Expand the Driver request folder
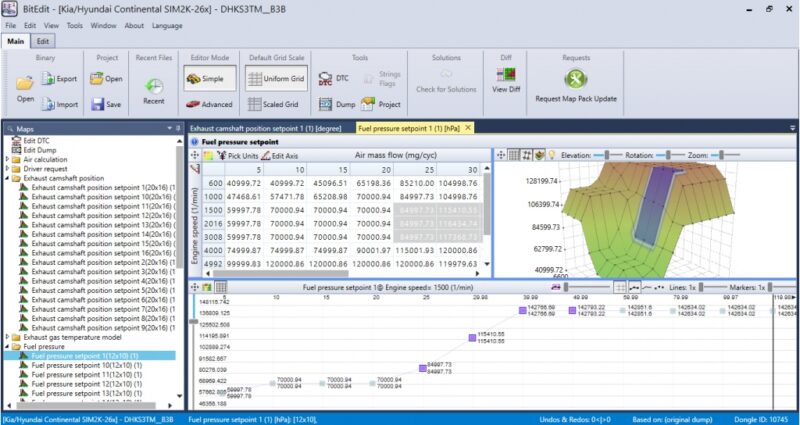The width and height of the screenshot is (800, 425). (8, 169)
